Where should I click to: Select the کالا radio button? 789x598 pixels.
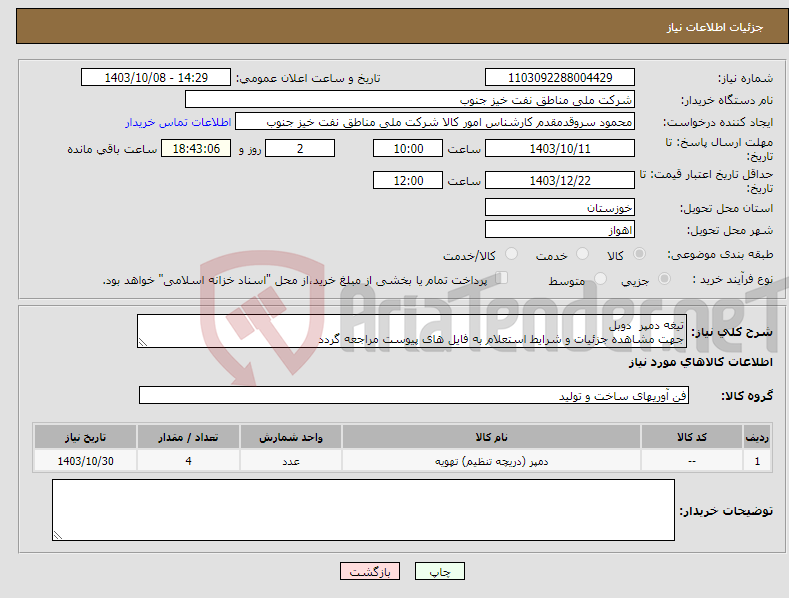click(x=639, y=254)
